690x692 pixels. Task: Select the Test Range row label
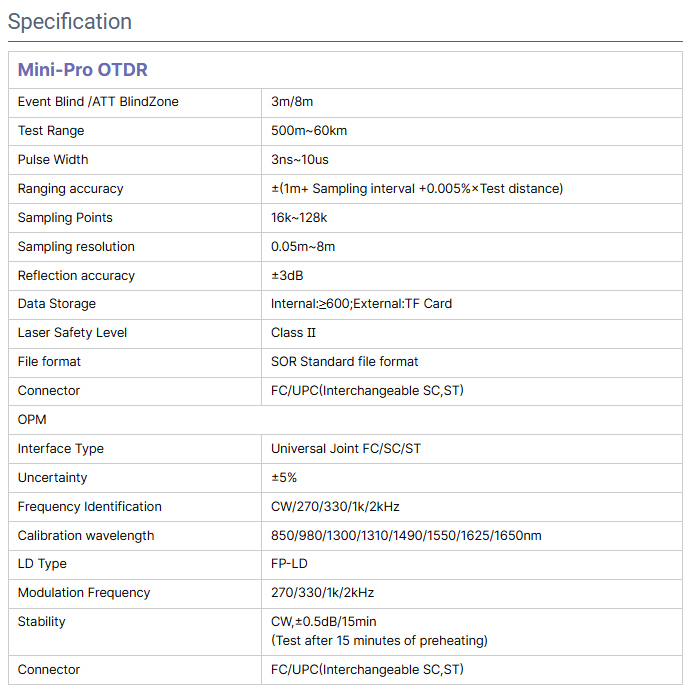pos(51,131)
